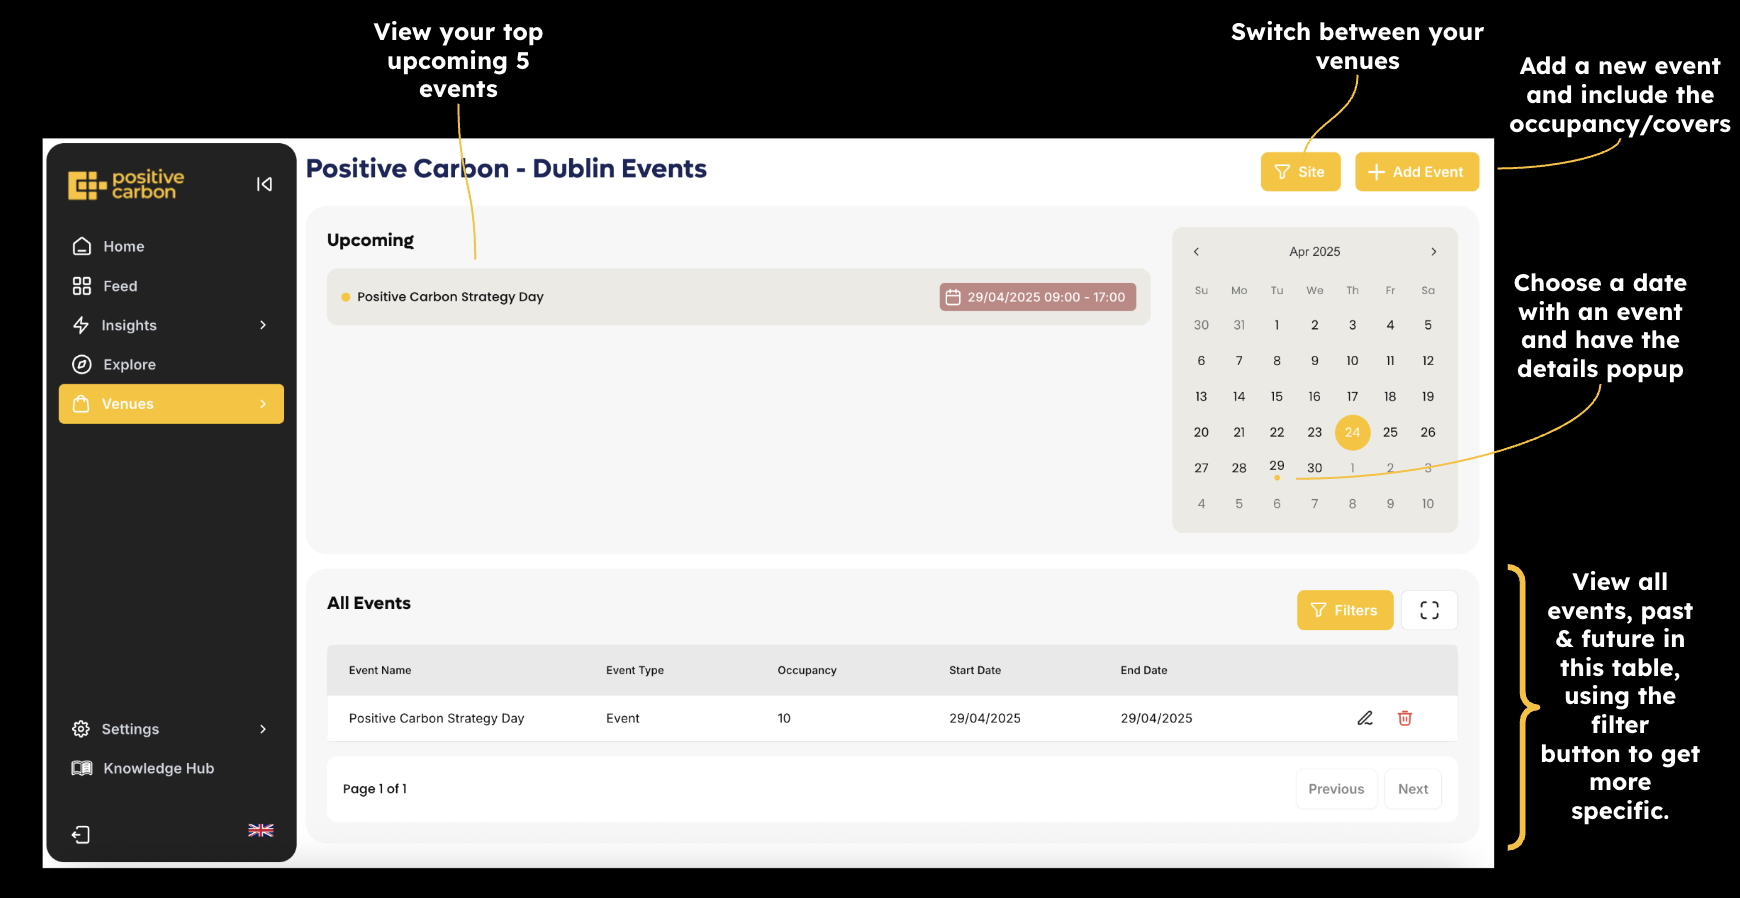Image resolution: width=1740 pixels, height=898 pixels.
Task: Expand the events table to fullscreen
Action: pos(1429,610)
